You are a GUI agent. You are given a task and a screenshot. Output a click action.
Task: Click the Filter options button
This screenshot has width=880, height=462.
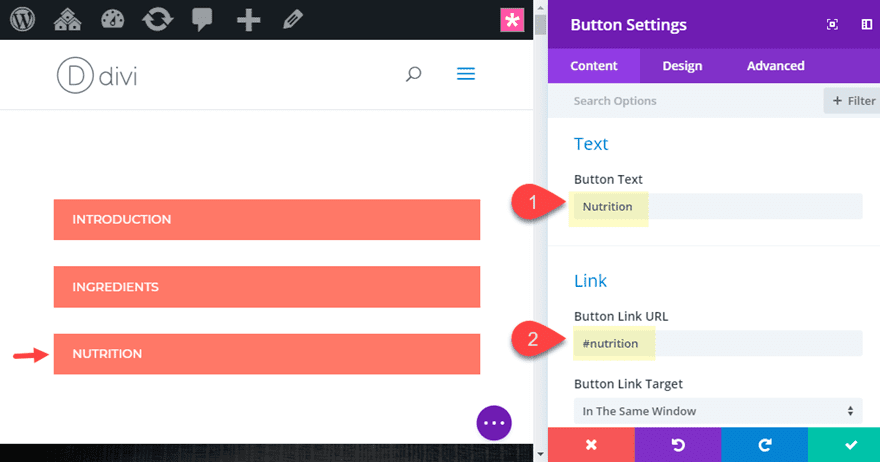pos(851,100)
